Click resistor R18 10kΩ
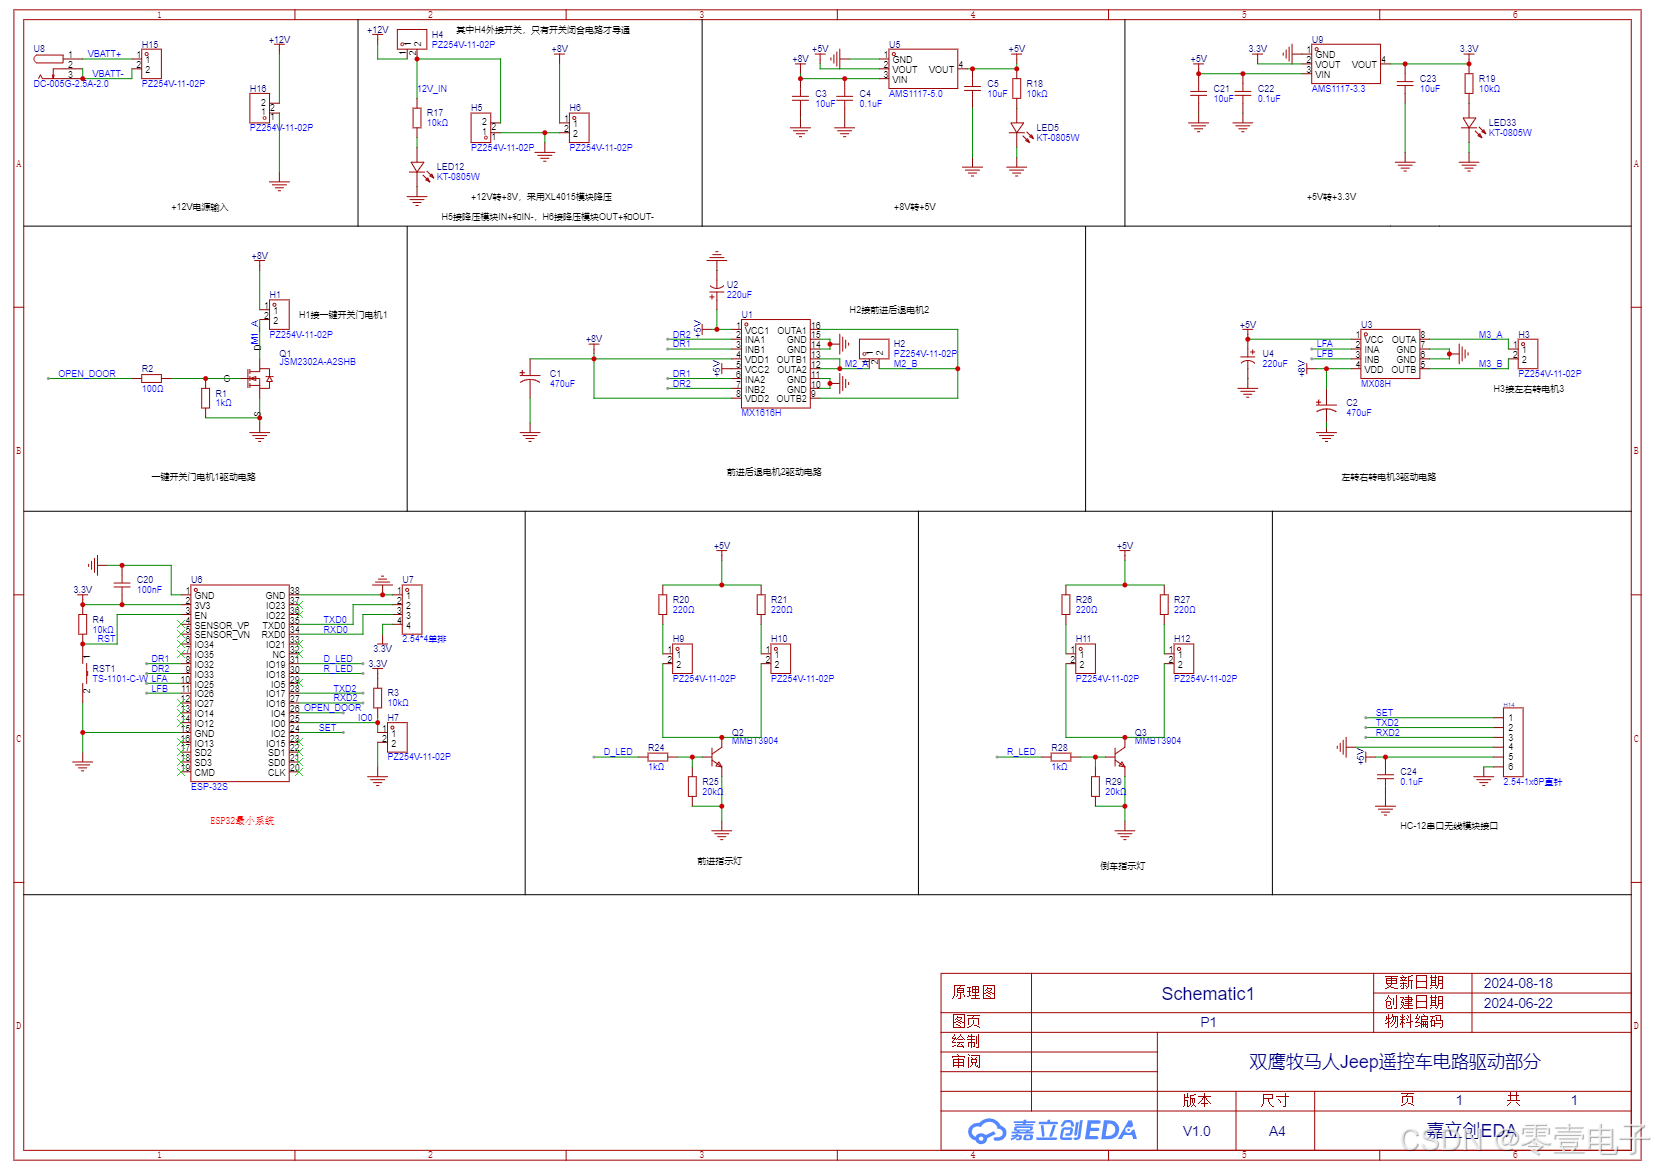The height and width of the screenshot is (1170, 1655). [x=1017, y=88]
